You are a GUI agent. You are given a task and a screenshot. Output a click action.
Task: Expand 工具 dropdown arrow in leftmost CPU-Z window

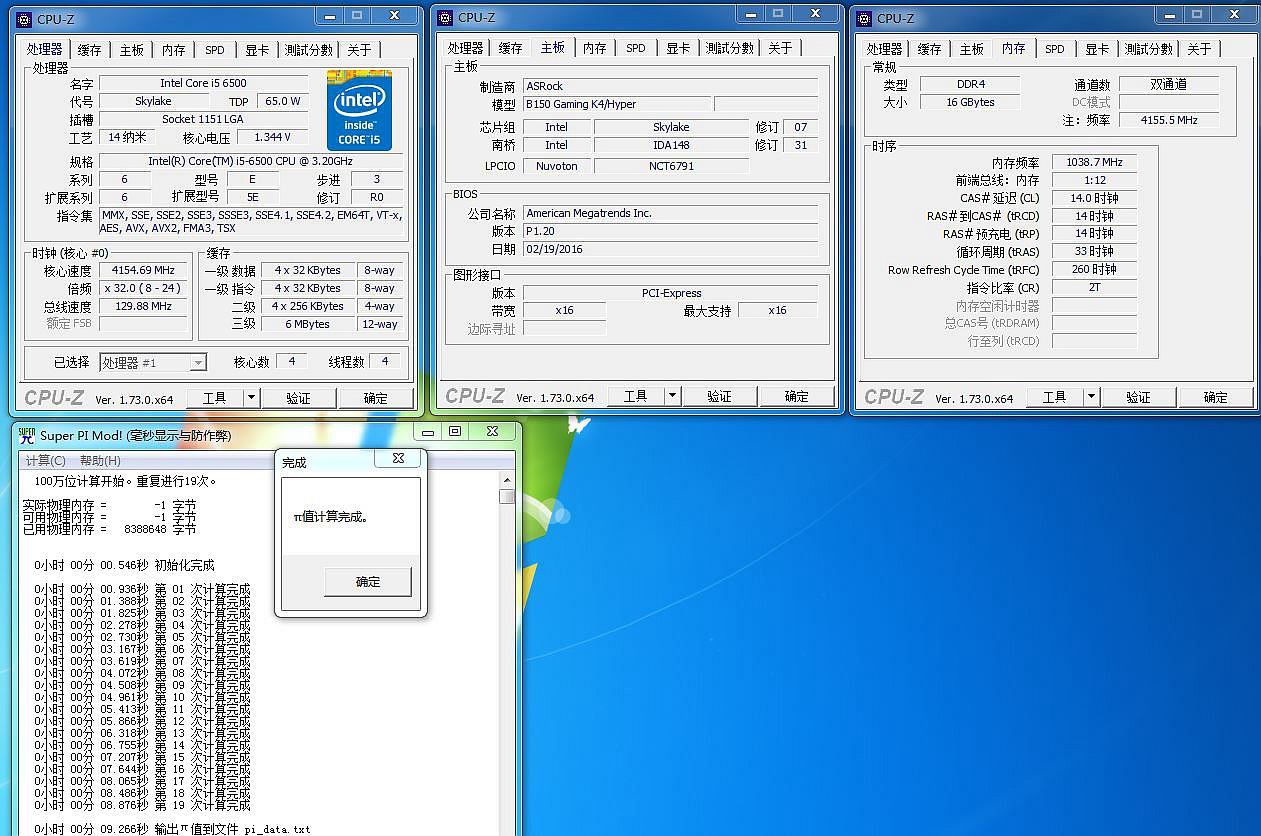[251, 398]
